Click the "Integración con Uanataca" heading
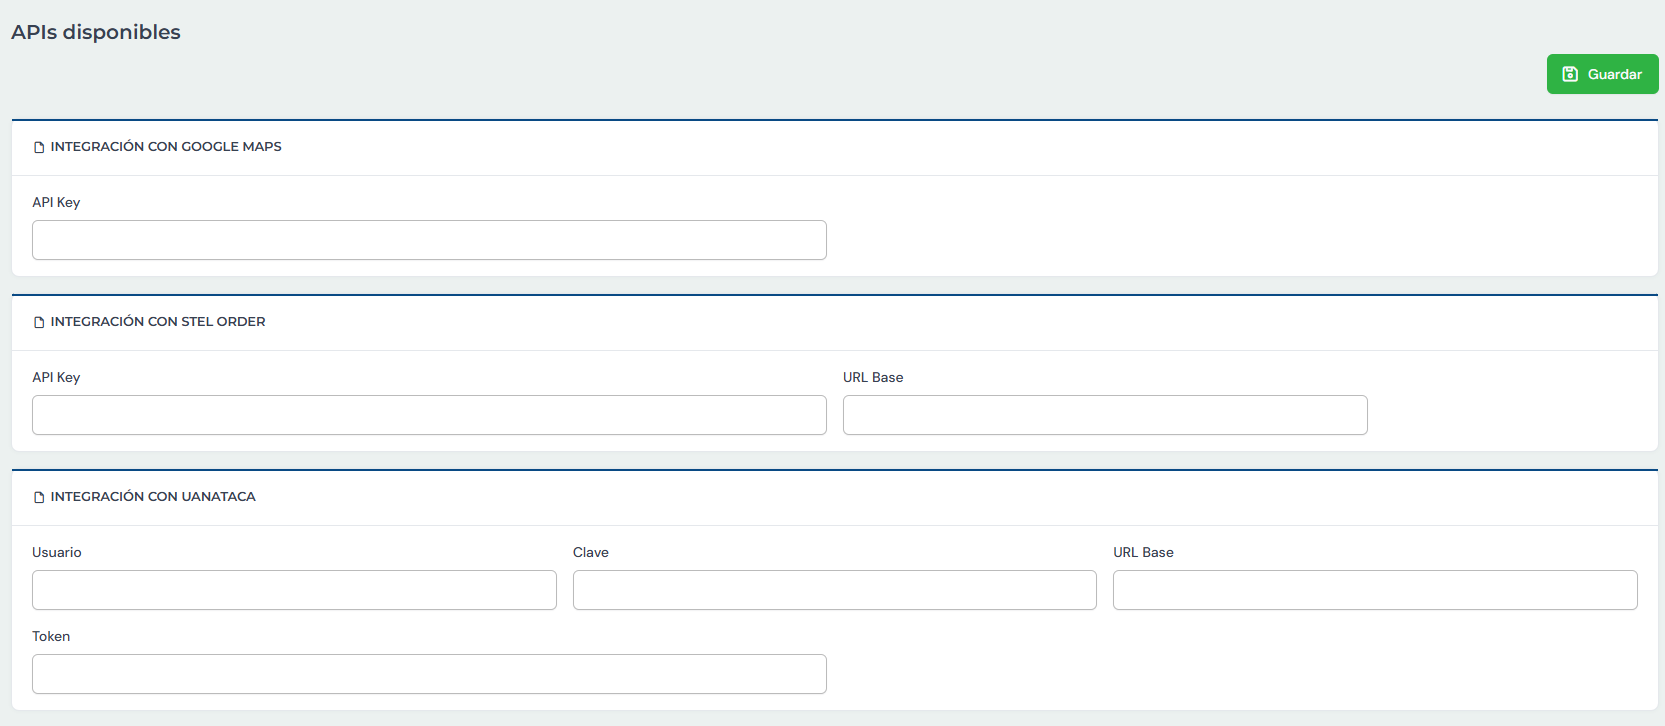This screenshot has width=1665, height=726. 153,497
